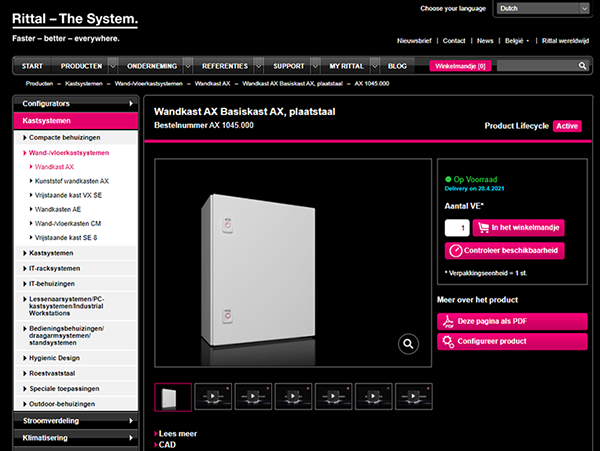Follow the Nieuwsbrief link
This screenshot has height=451, width=600.
(415, 41)
